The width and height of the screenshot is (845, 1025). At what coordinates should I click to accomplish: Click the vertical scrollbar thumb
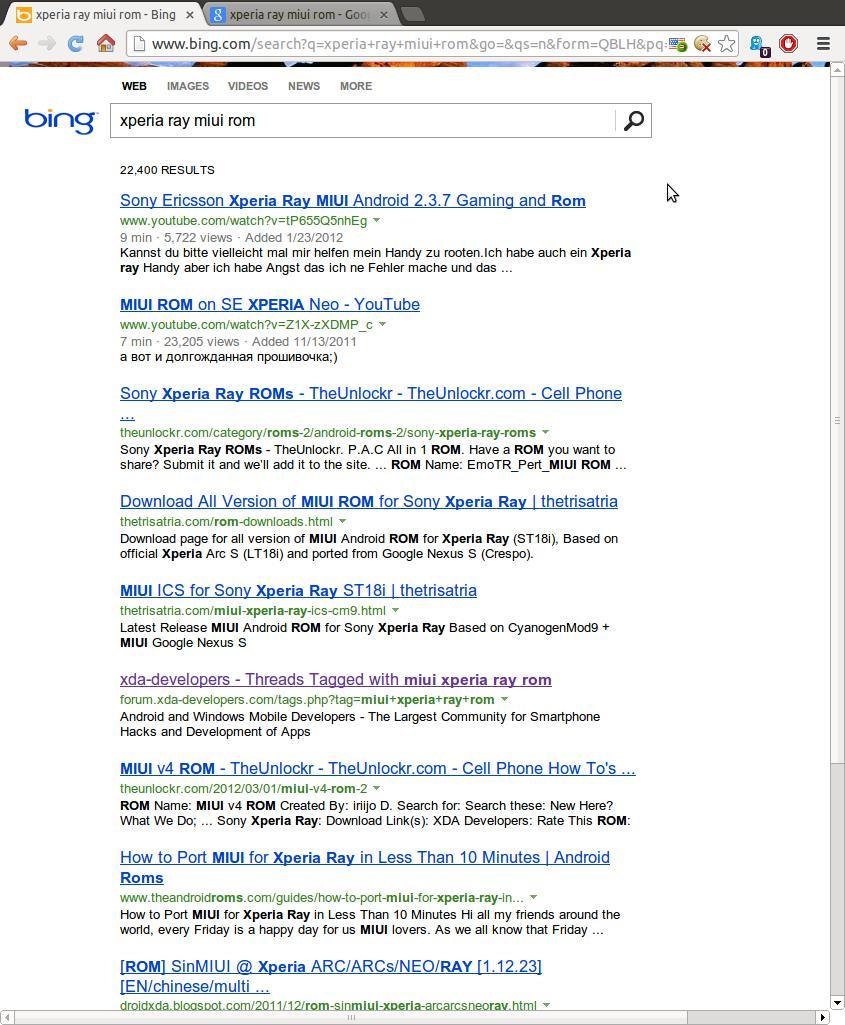[x=837, y=420]
